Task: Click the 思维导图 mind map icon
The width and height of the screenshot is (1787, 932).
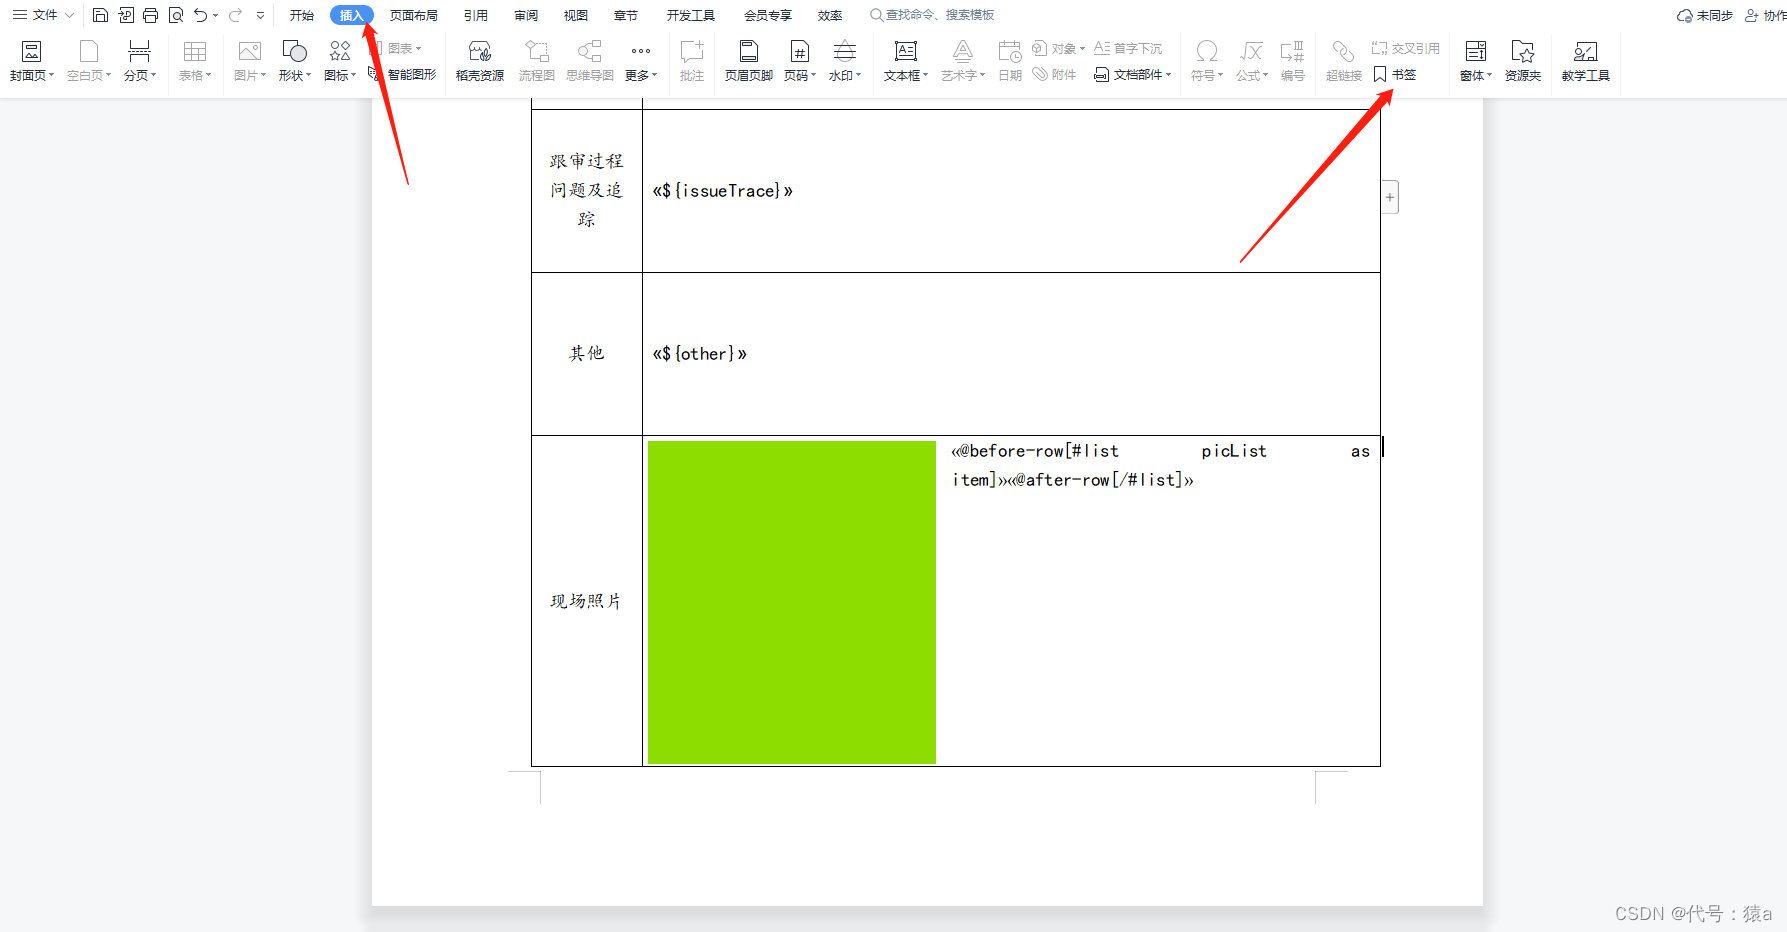Action: click(590, 52)
